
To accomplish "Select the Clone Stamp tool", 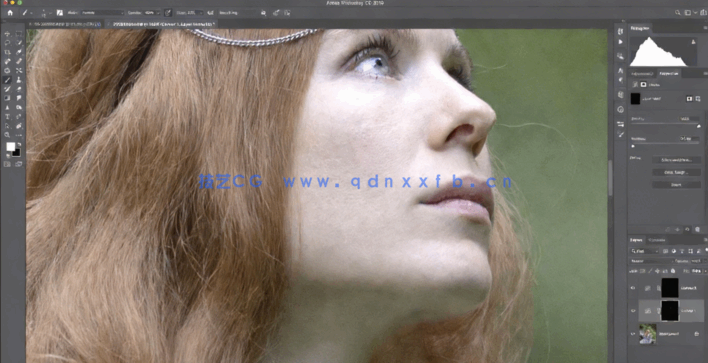I will 19,80.
